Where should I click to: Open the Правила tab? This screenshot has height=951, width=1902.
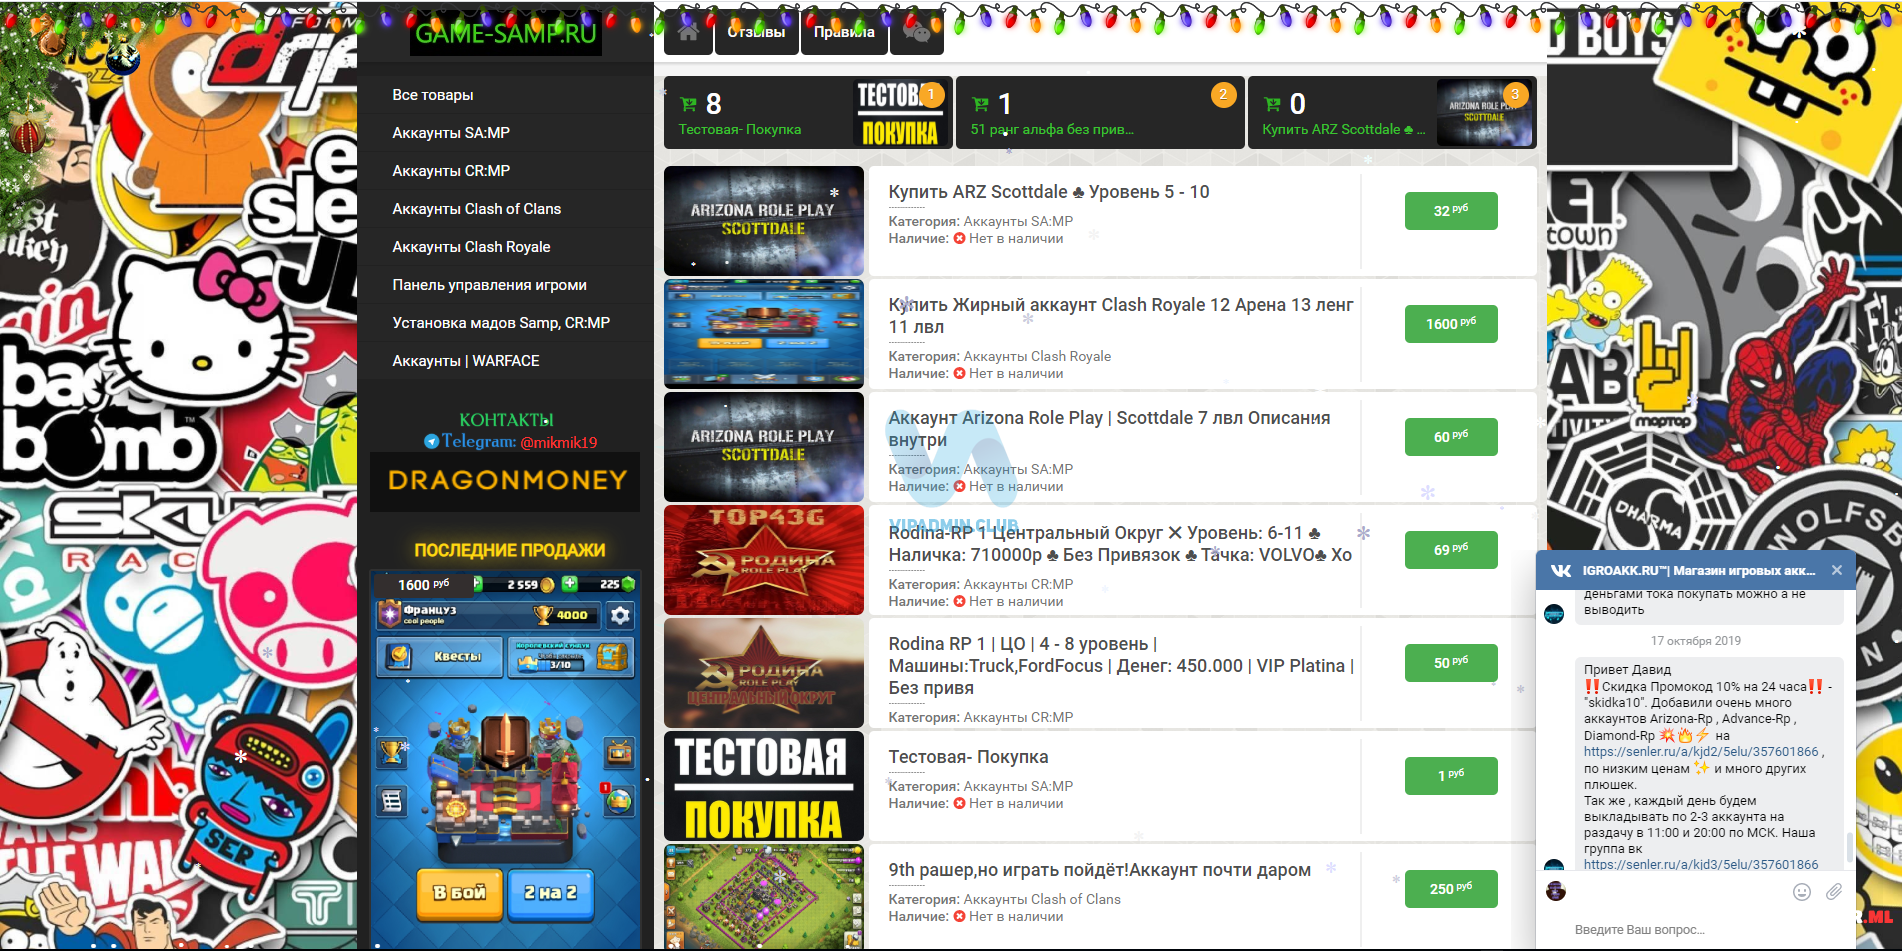click(x=844, y=32)
